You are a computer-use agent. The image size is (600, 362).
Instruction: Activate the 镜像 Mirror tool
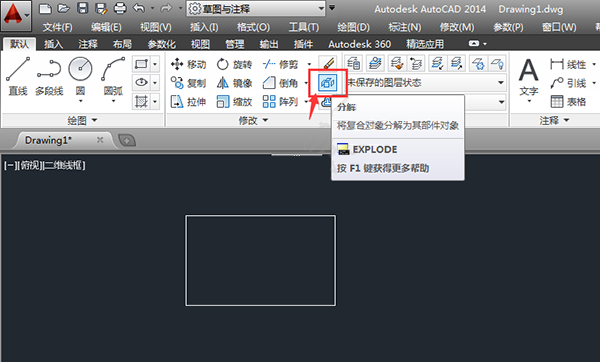pyautogui.click(x=234, y=83)
